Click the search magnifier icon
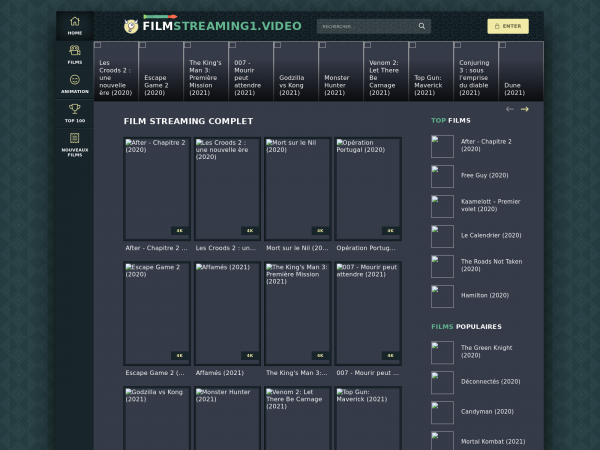This screenshot has width=600, height=450. (x=421, y=26)
